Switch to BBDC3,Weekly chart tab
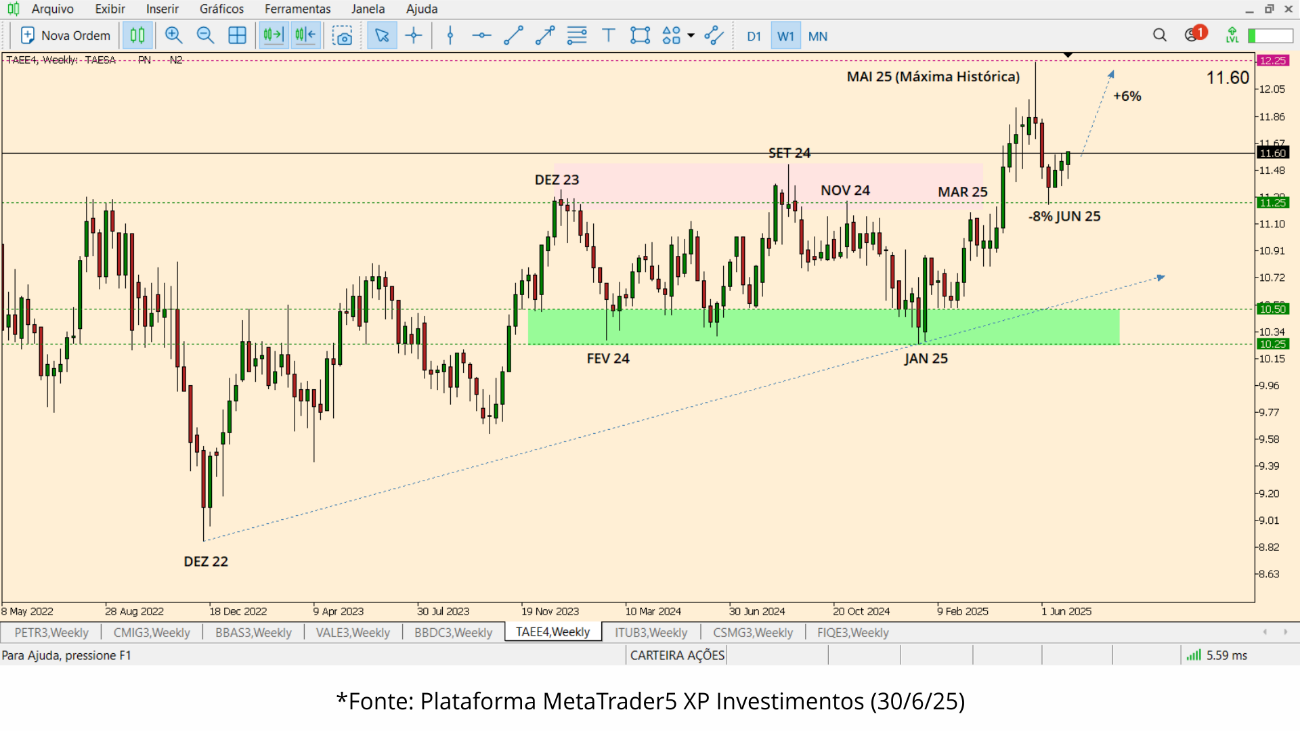This screenshot has width=1300, height=731. click(x=453, y=632)
